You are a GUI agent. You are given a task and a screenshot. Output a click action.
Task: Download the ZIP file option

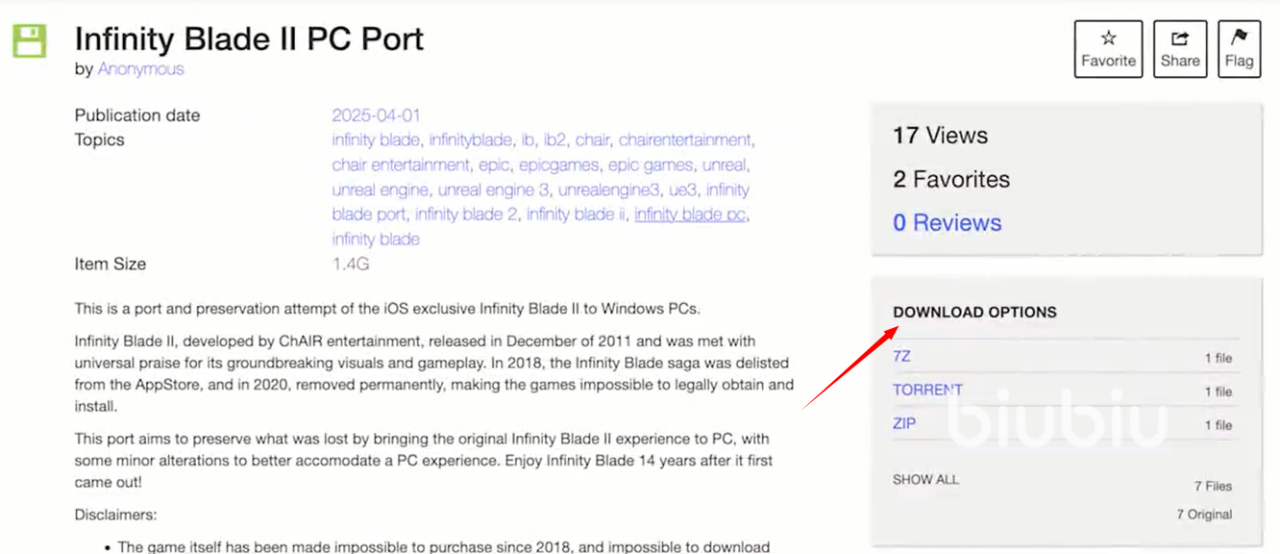[904, 424]
